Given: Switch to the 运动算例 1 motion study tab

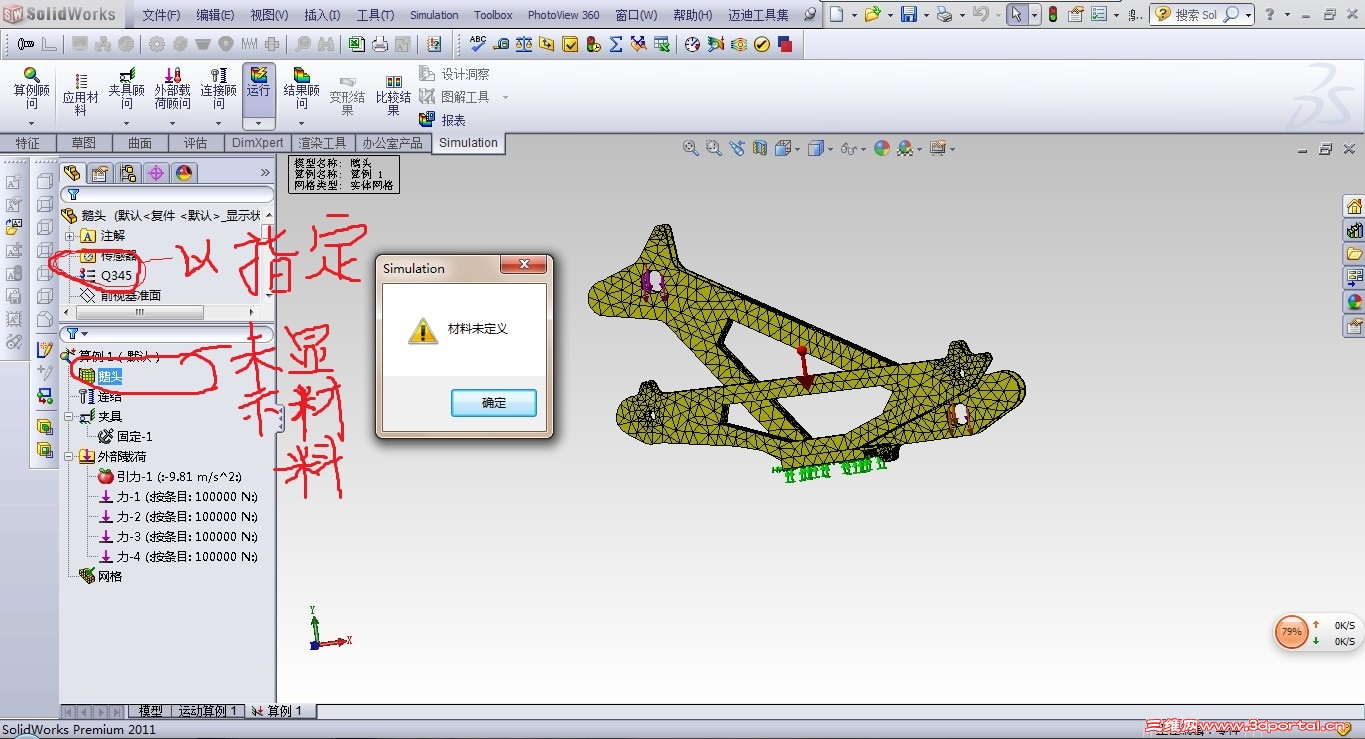Looking at the screenshot, I should [x=209, y=711].
